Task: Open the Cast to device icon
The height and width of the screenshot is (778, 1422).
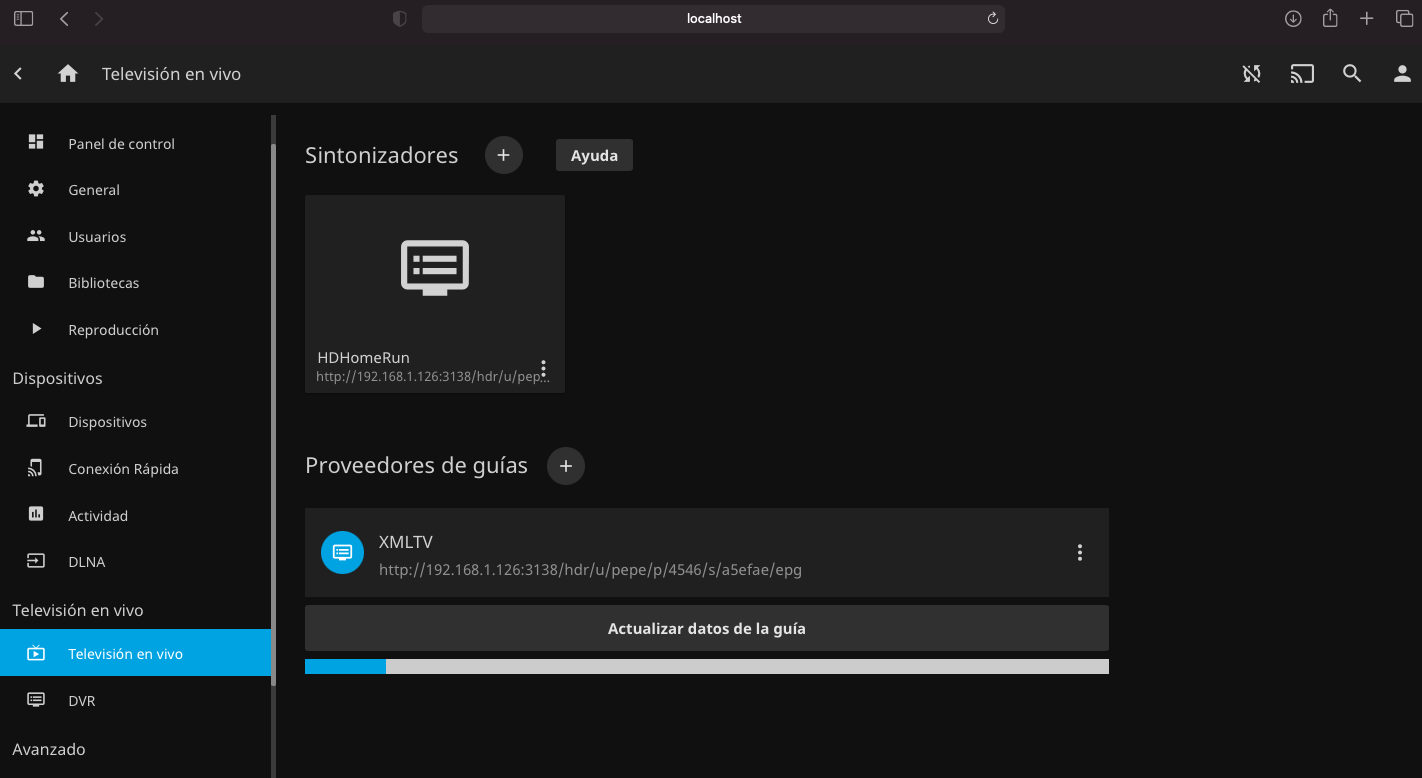Action: point(1301,74)
